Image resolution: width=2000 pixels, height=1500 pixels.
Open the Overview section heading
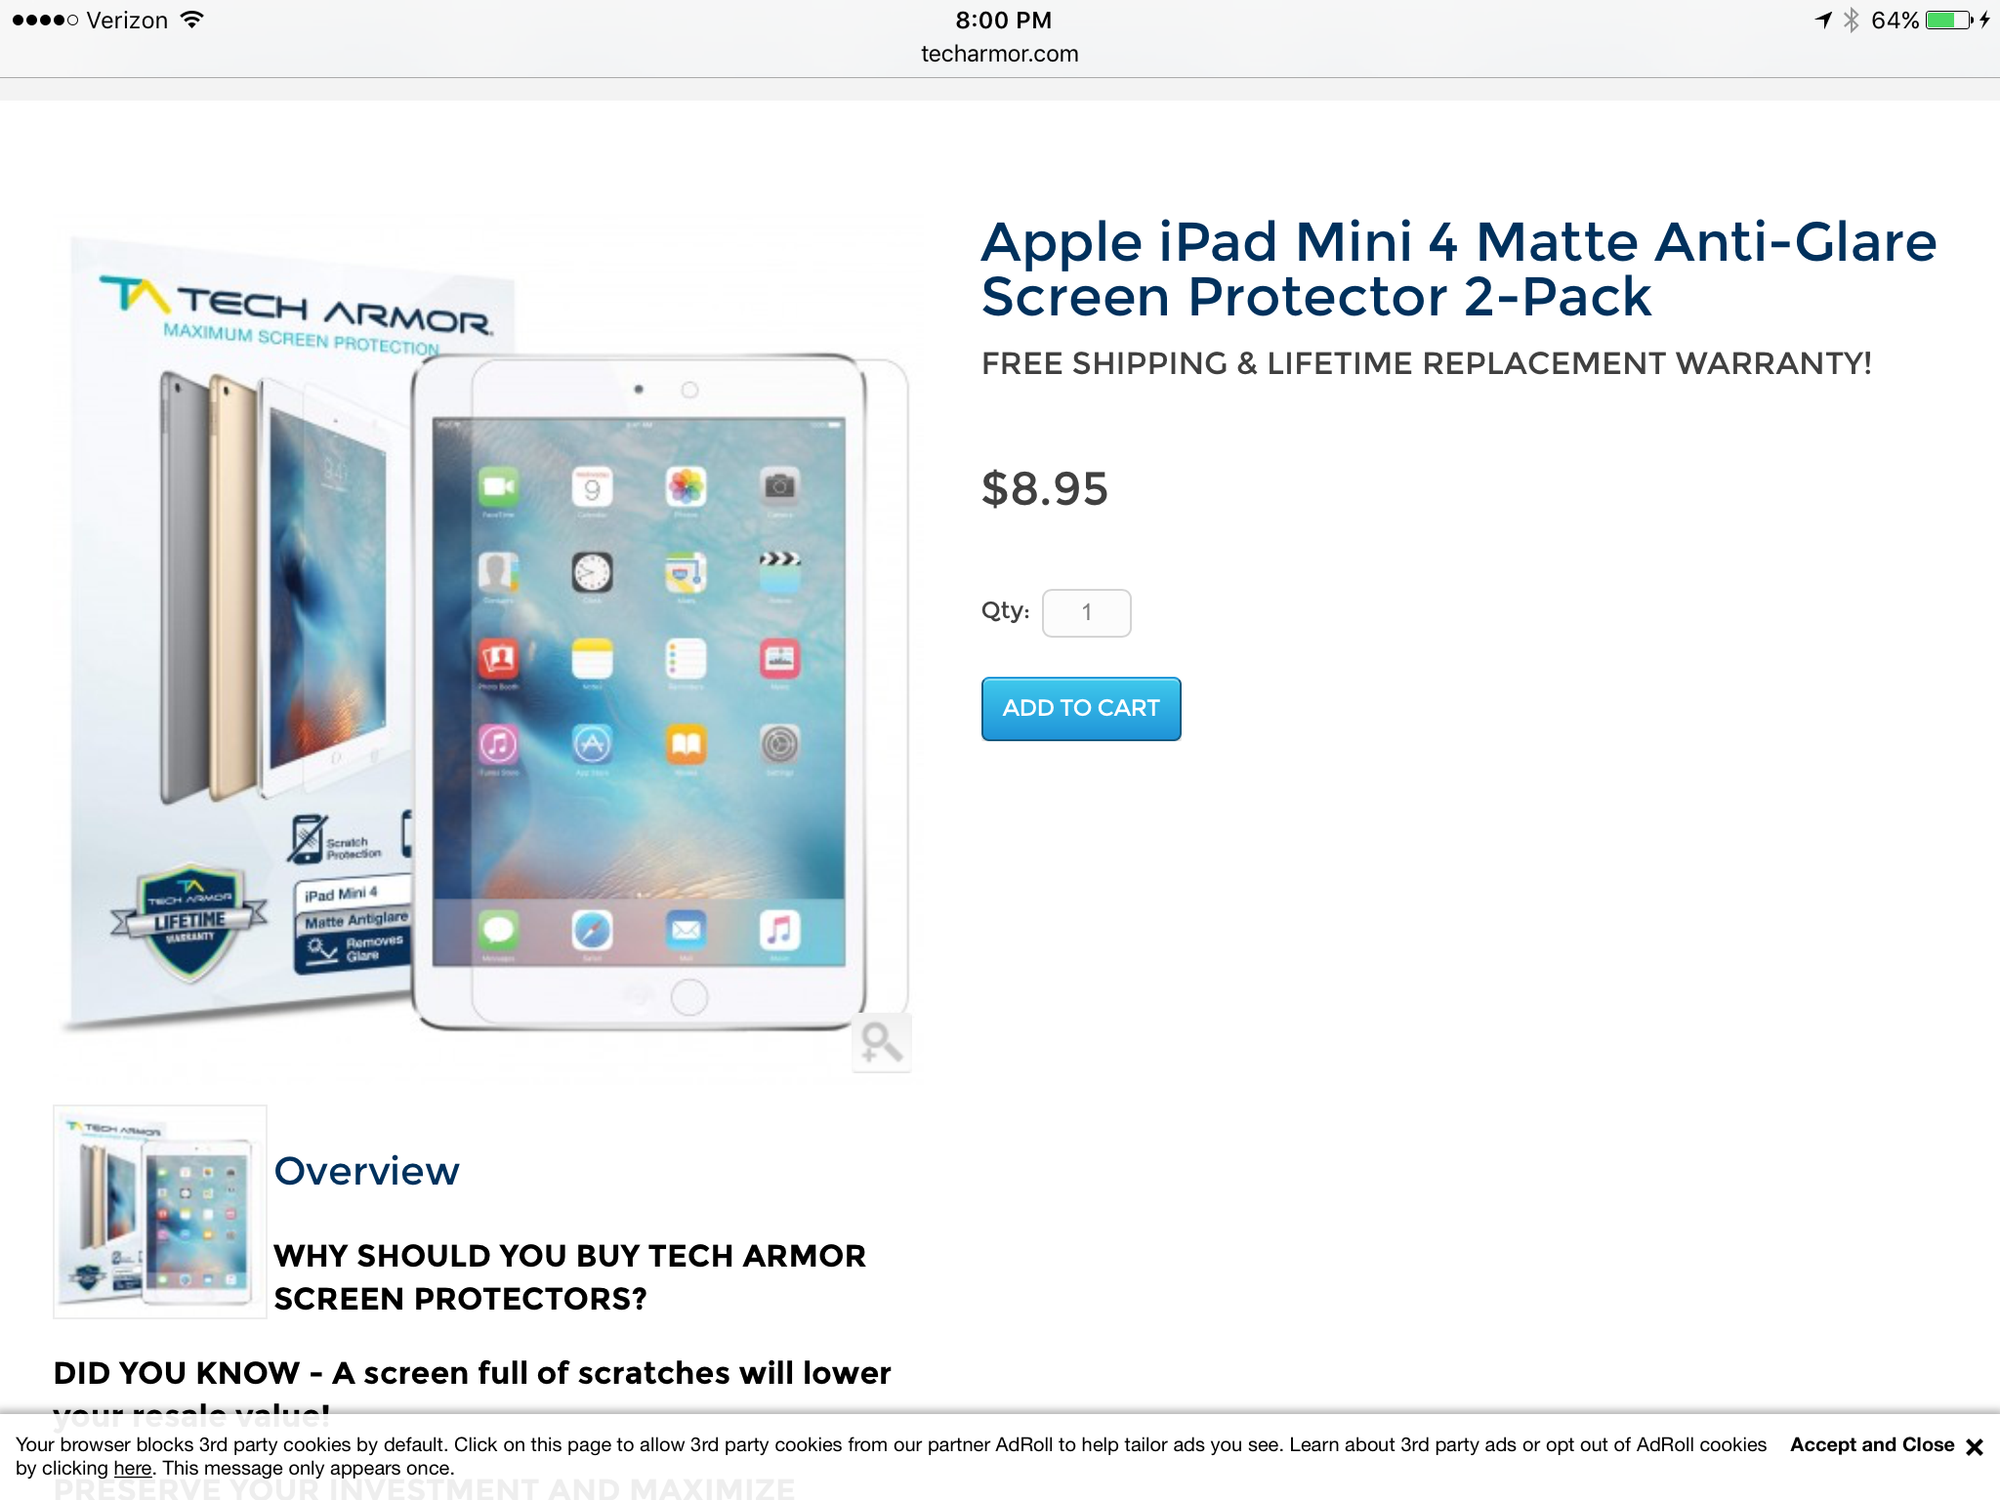[x=367, y=1171]
